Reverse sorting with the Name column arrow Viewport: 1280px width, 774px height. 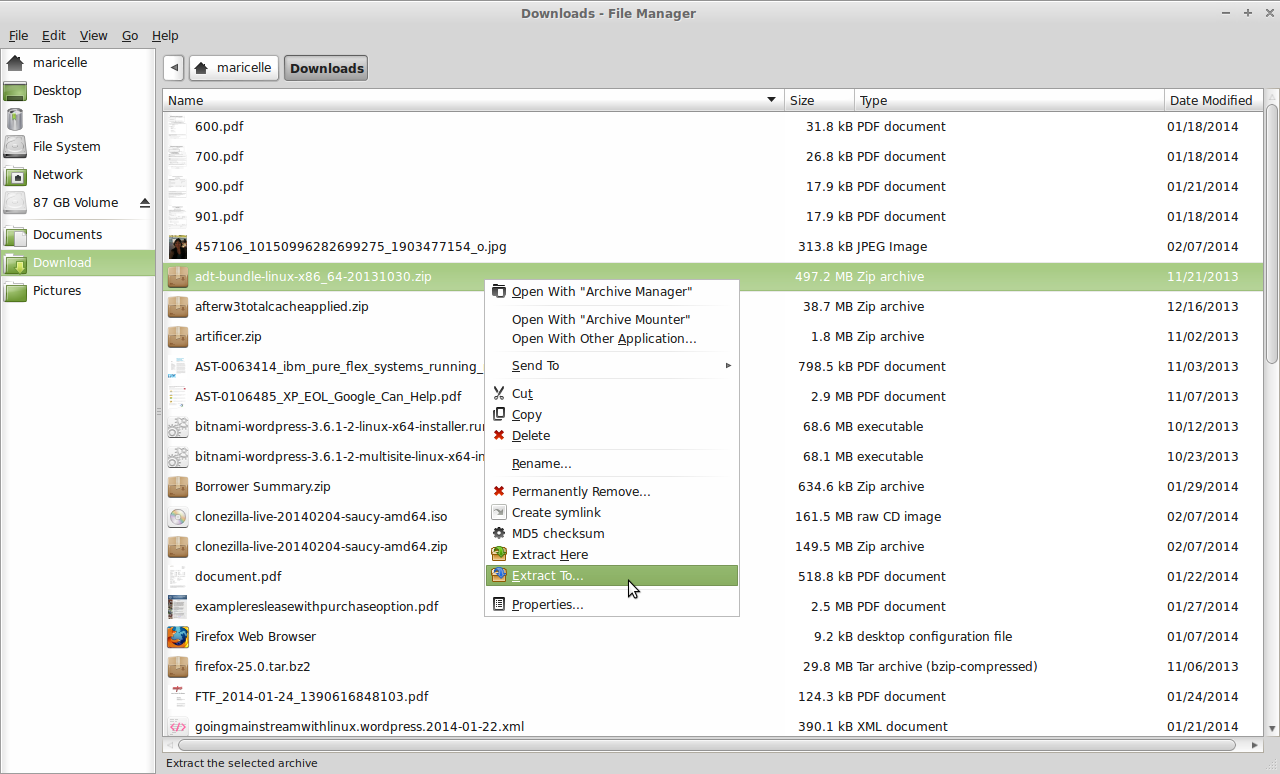tap(771, 99)
